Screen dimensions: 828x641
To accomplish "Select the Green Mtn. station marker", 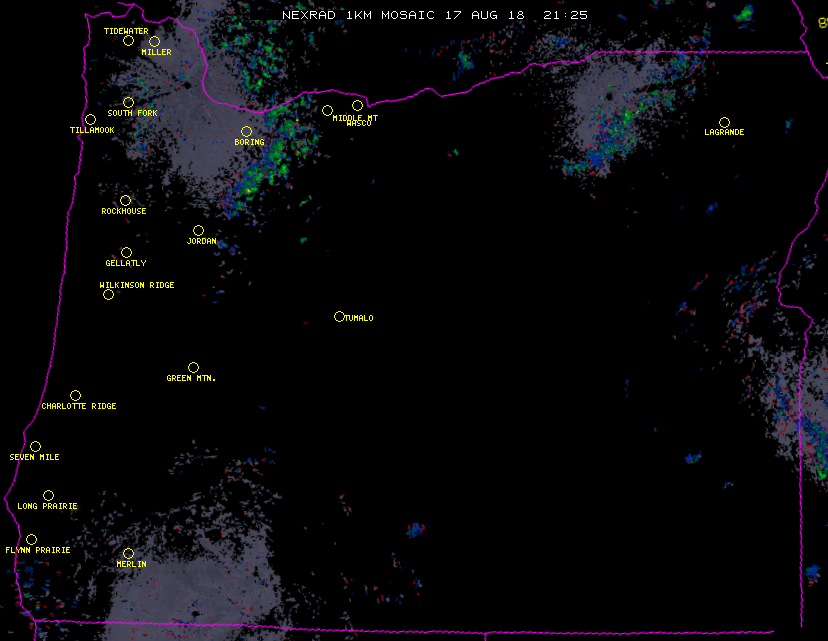I will pyautogui.click(x=193, y=368).
